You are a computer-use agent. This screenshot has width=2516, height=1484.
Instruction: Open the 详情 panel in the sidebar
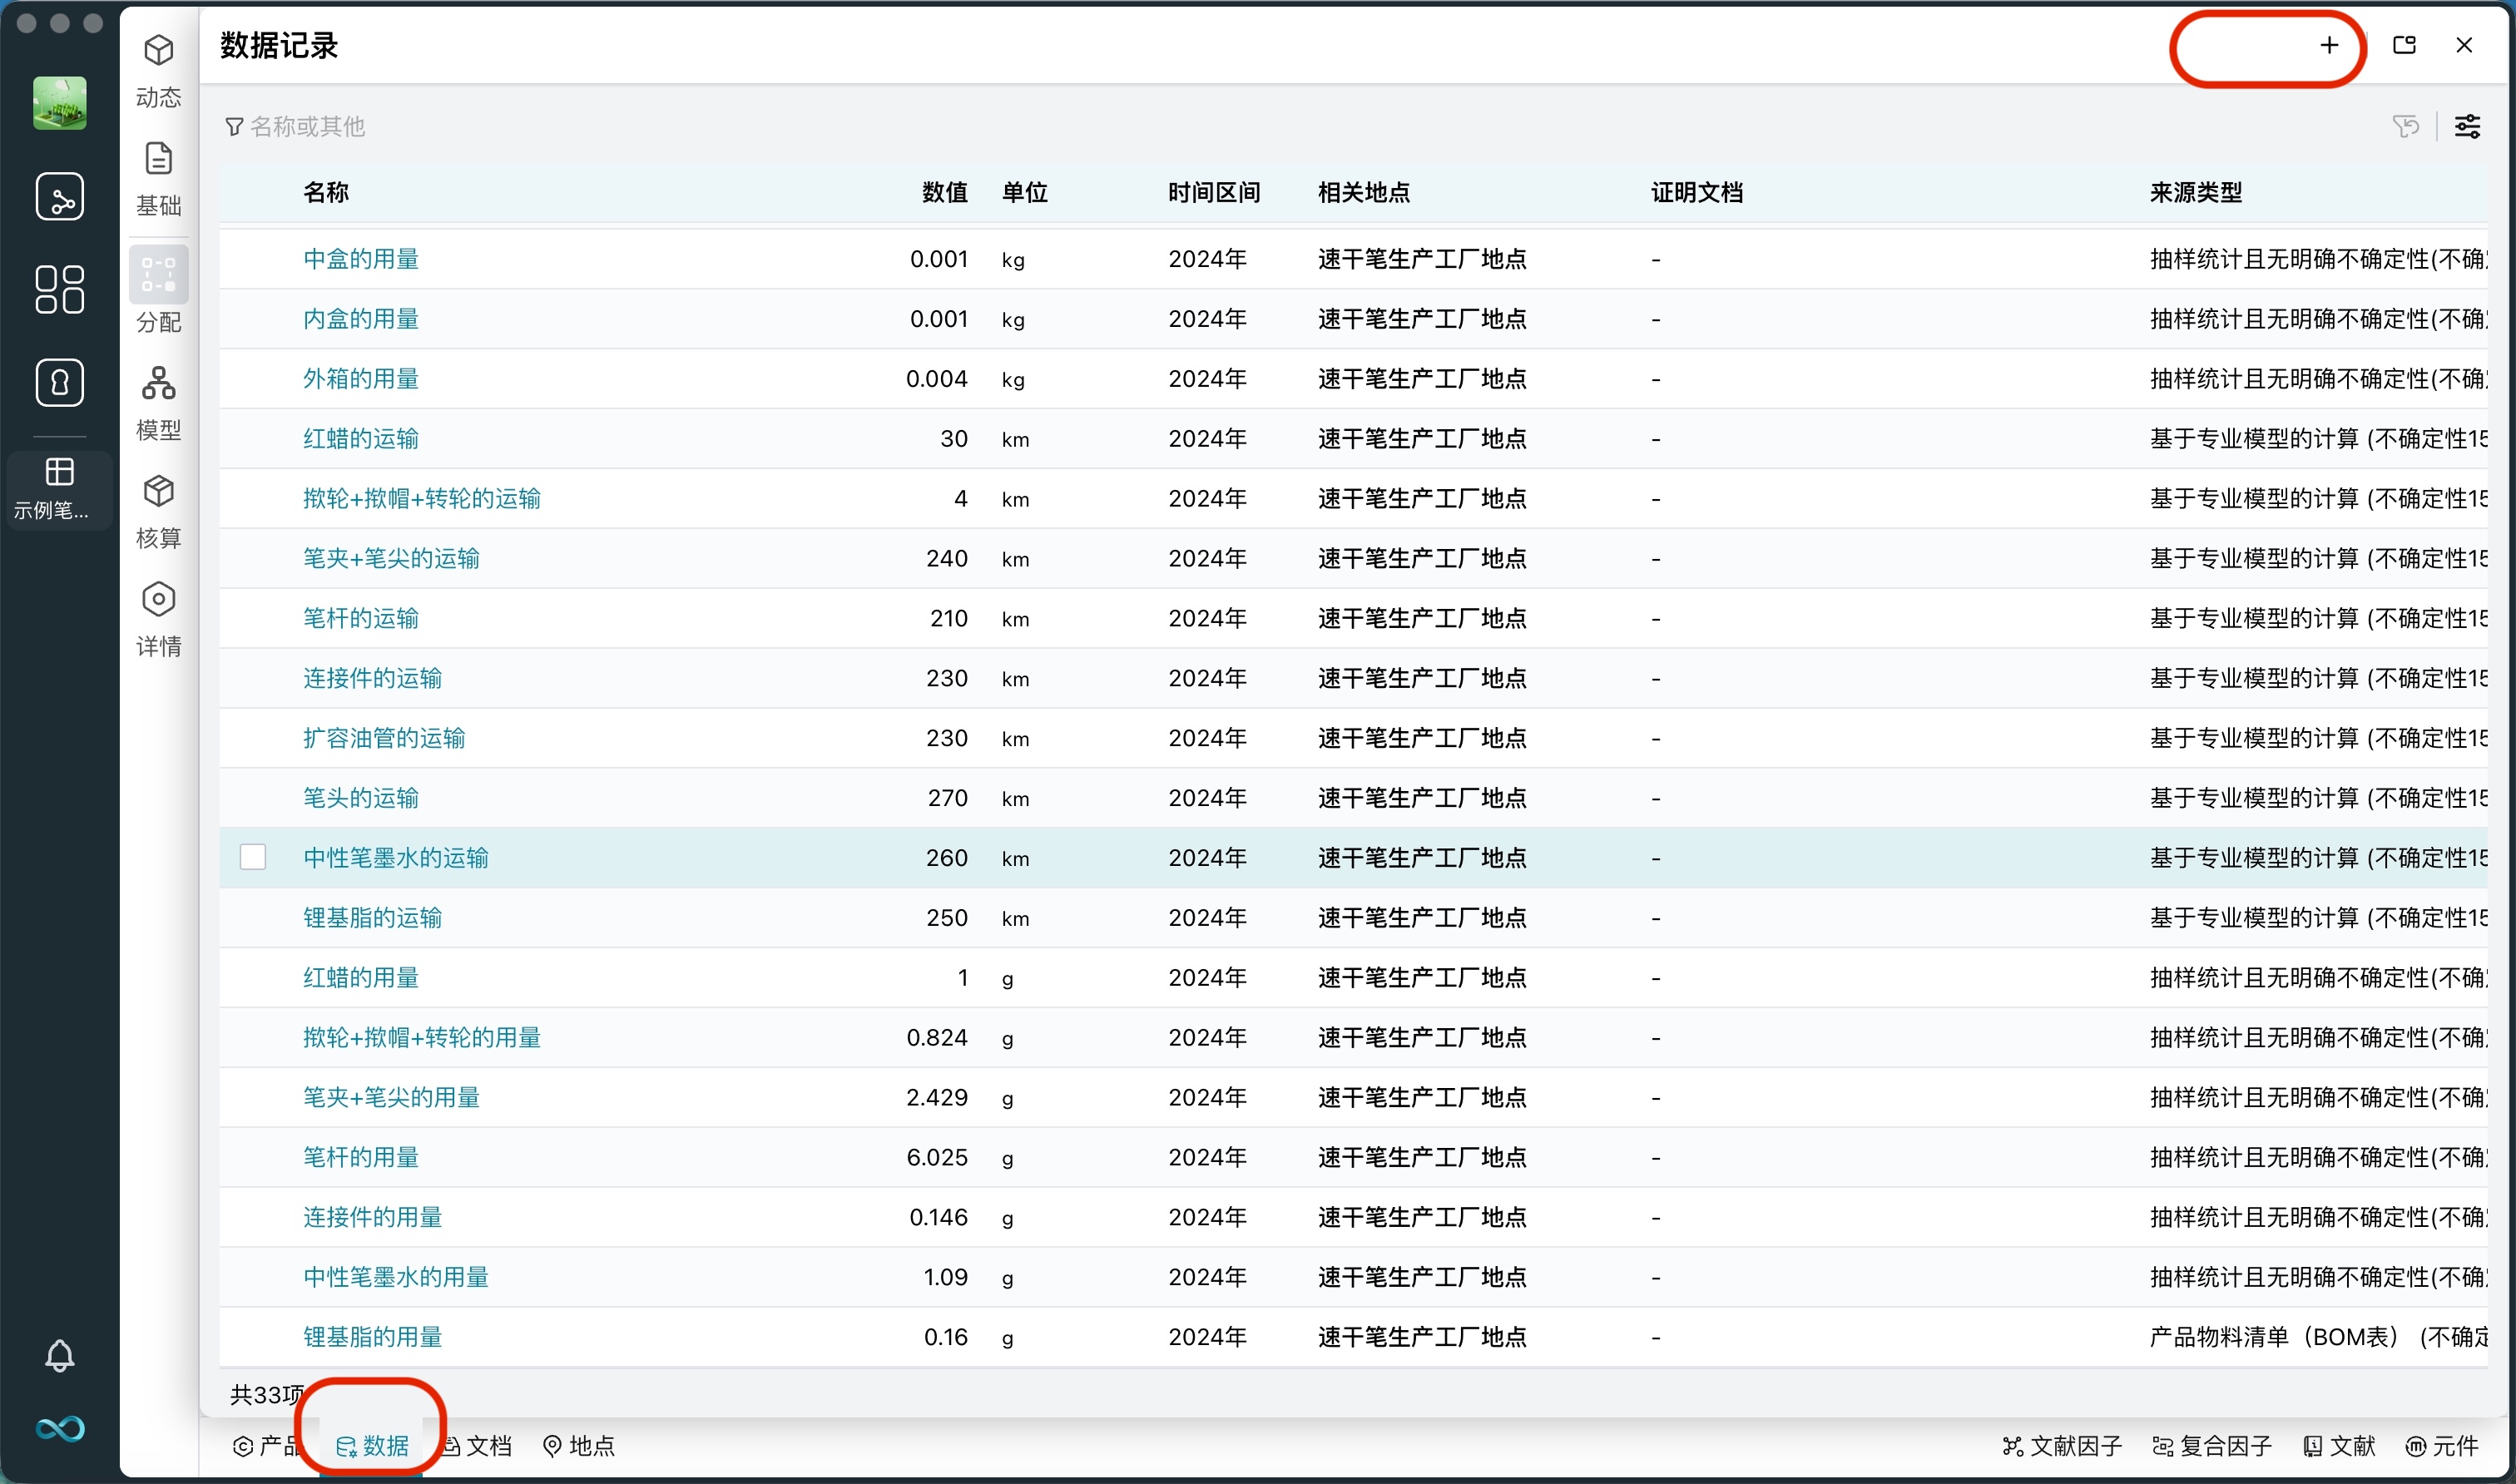point(158,615)
